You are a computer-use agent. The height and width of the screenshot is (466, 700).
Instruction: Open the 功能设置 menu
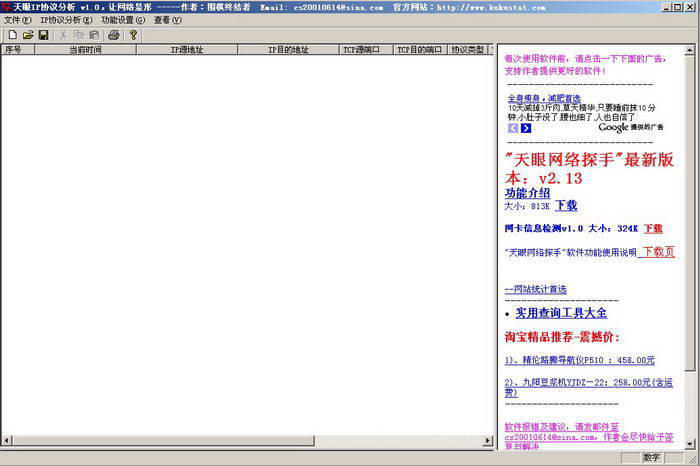point(124,20)
